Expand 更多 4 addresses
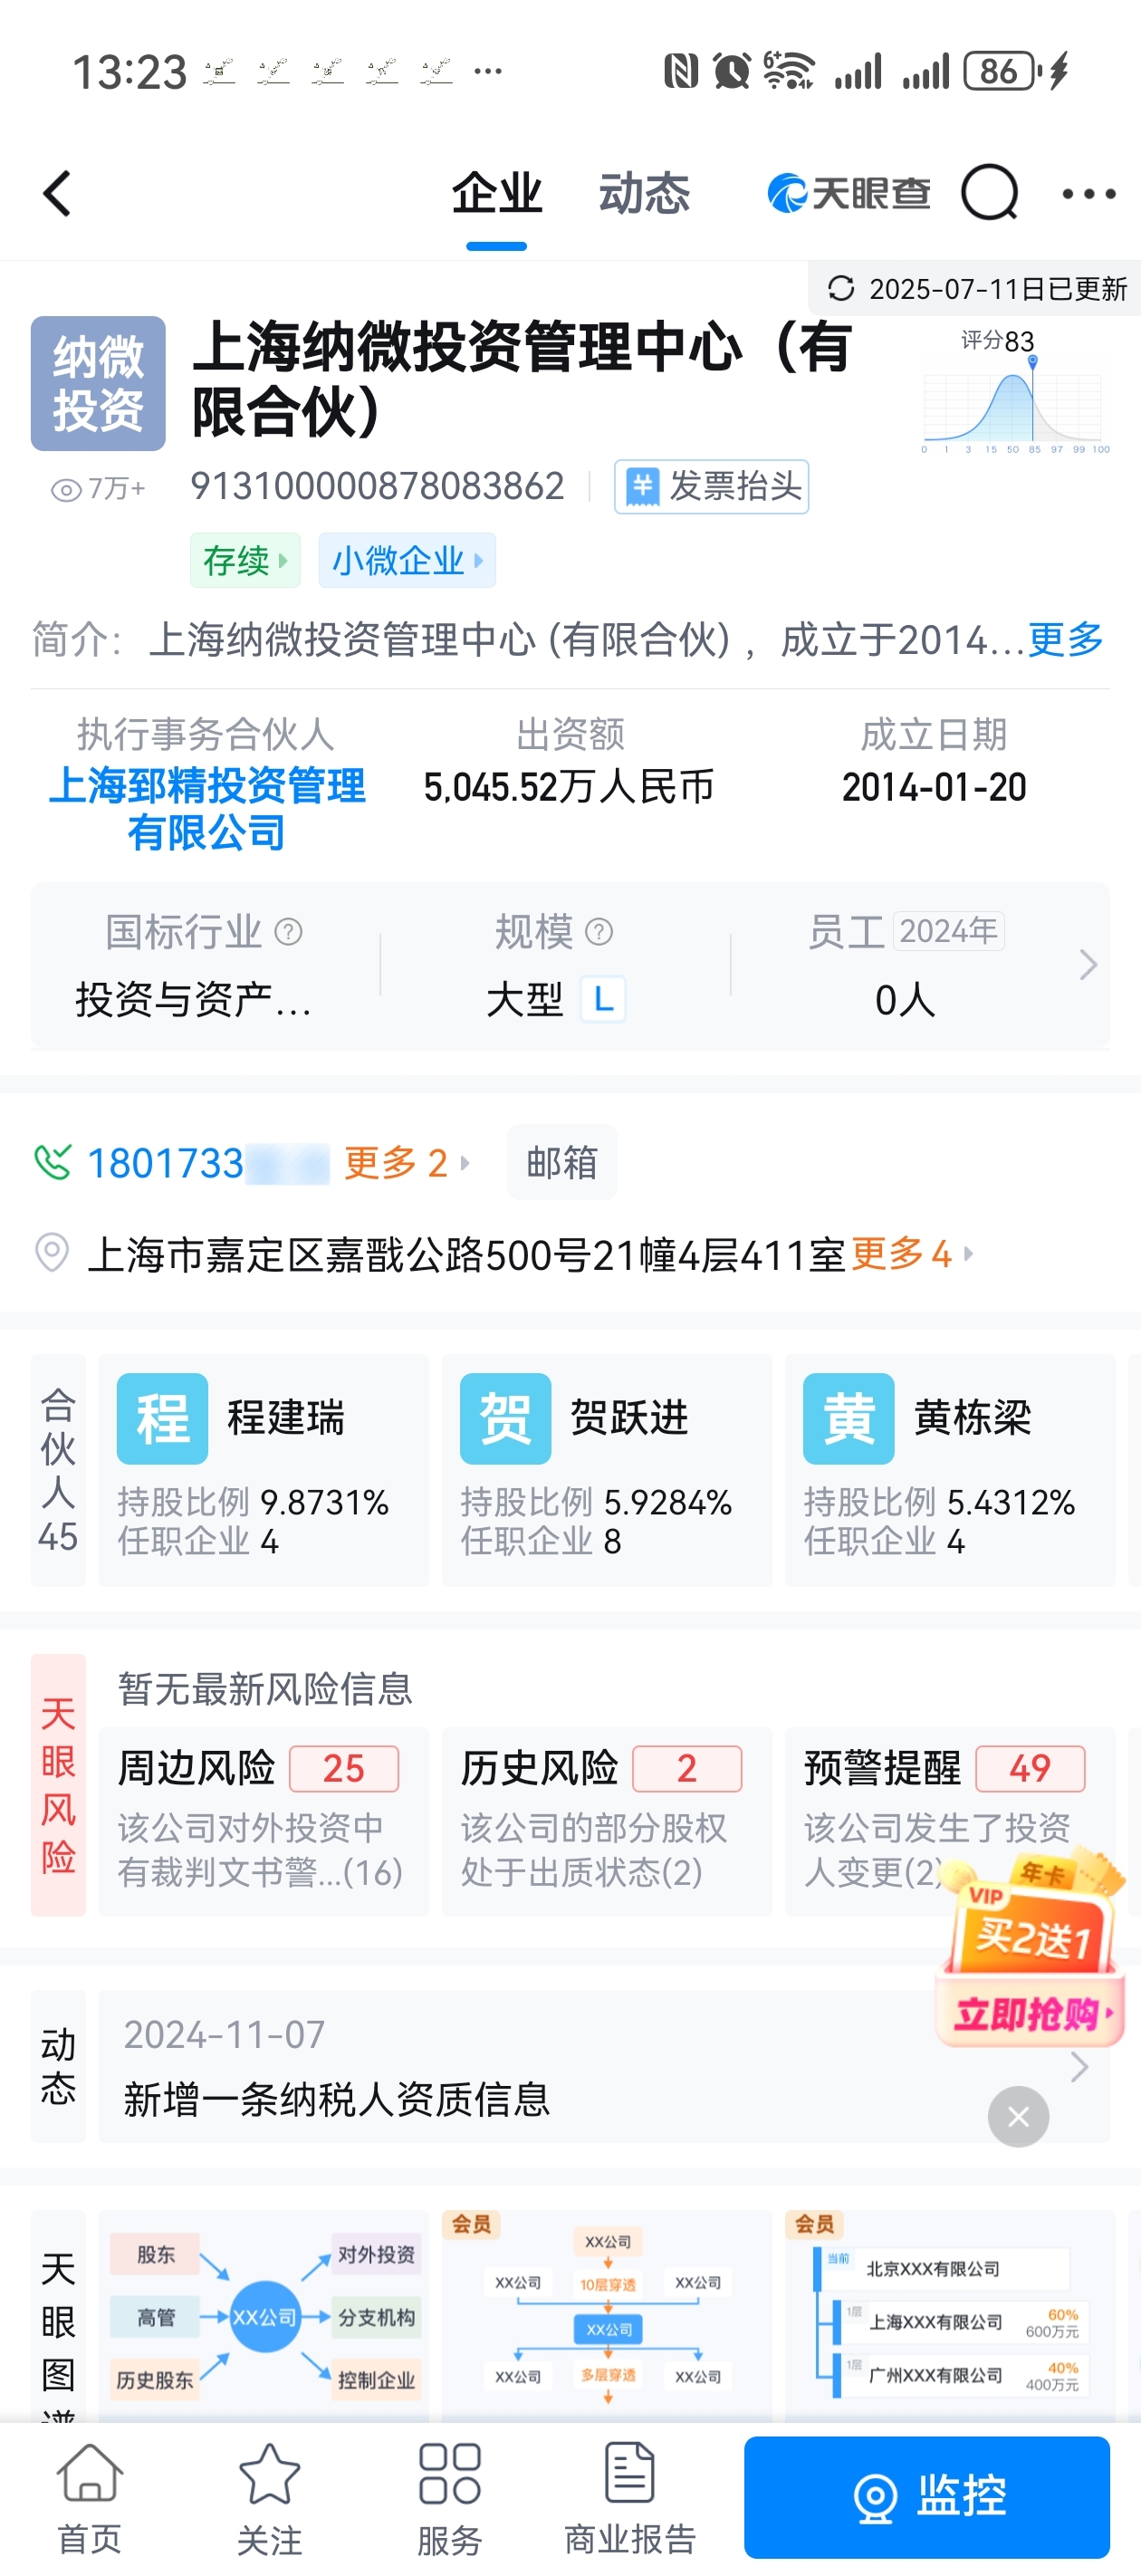 [912, 1253]
